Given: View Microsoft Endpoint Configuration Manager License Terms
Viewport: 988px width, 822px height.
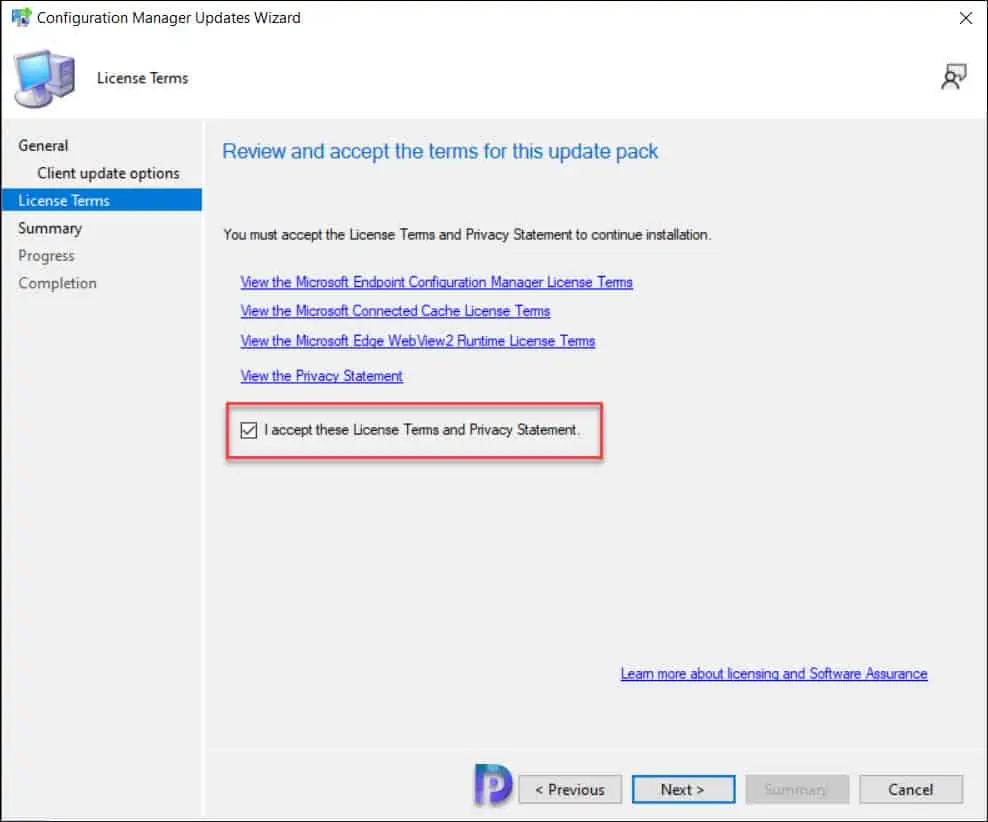Looking at the screenshot, I should pos(436,282).
